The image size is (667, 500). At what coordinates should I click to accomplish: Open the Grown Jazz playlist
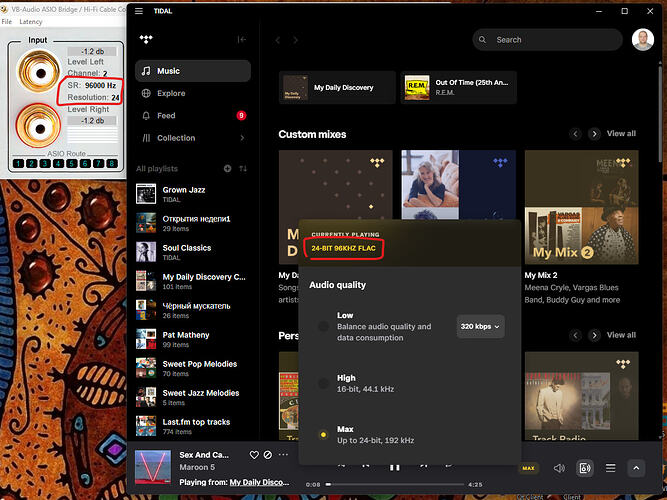pyautogui.click(x=191, y=194)
